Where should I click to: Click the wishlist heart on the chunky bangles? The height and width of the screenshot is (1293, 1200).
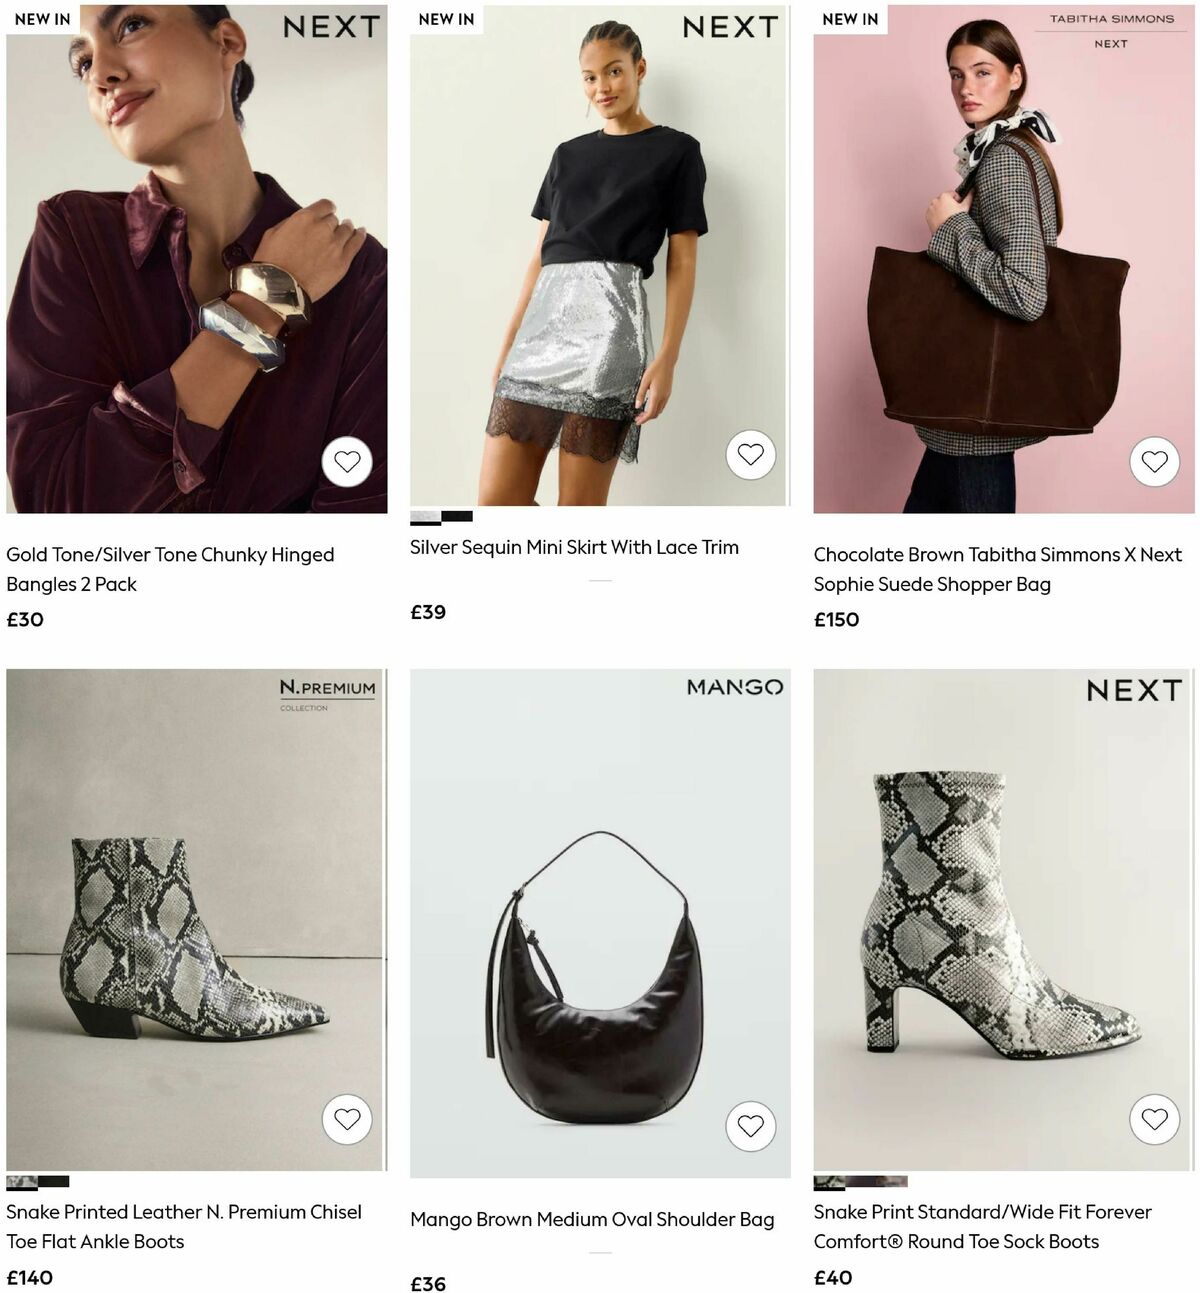coord(346,462)
